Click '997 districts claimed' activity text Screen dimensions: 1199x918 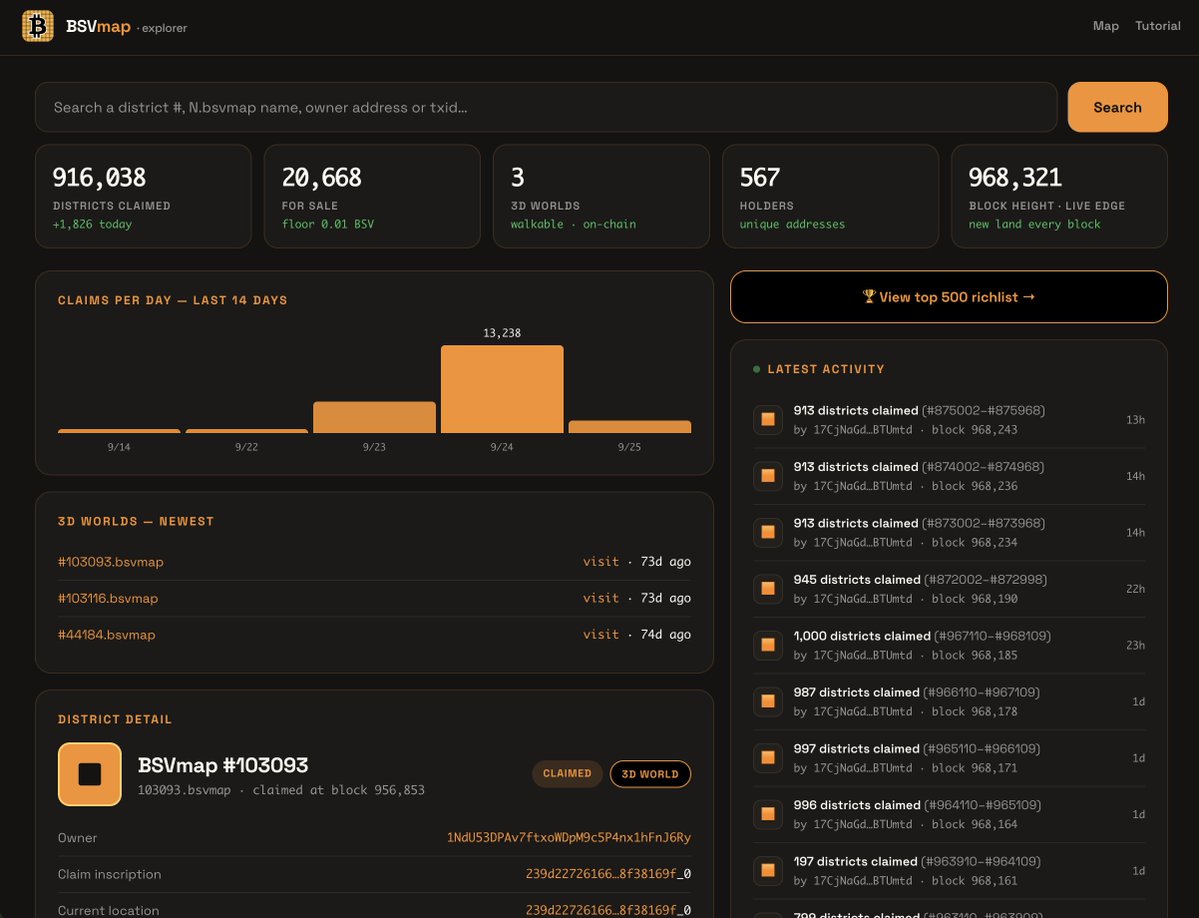[856, 749]
